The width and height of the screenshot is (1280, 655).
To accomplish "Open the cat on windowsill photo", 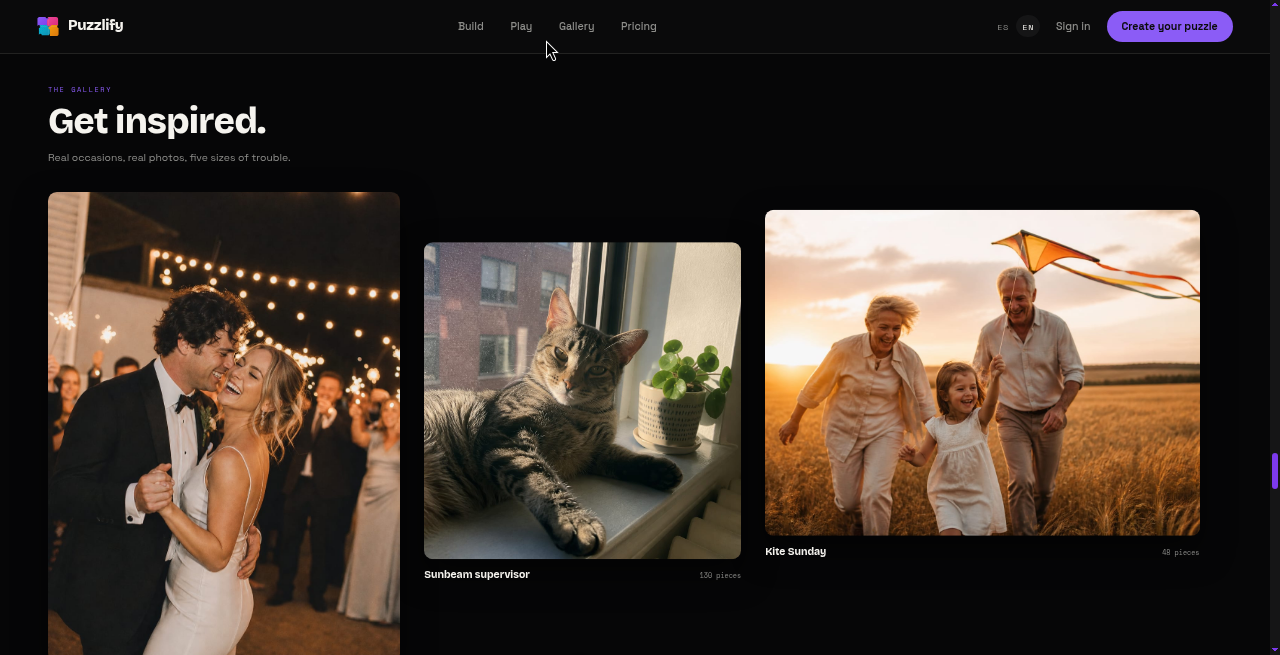I will click(x=582, y=400).
